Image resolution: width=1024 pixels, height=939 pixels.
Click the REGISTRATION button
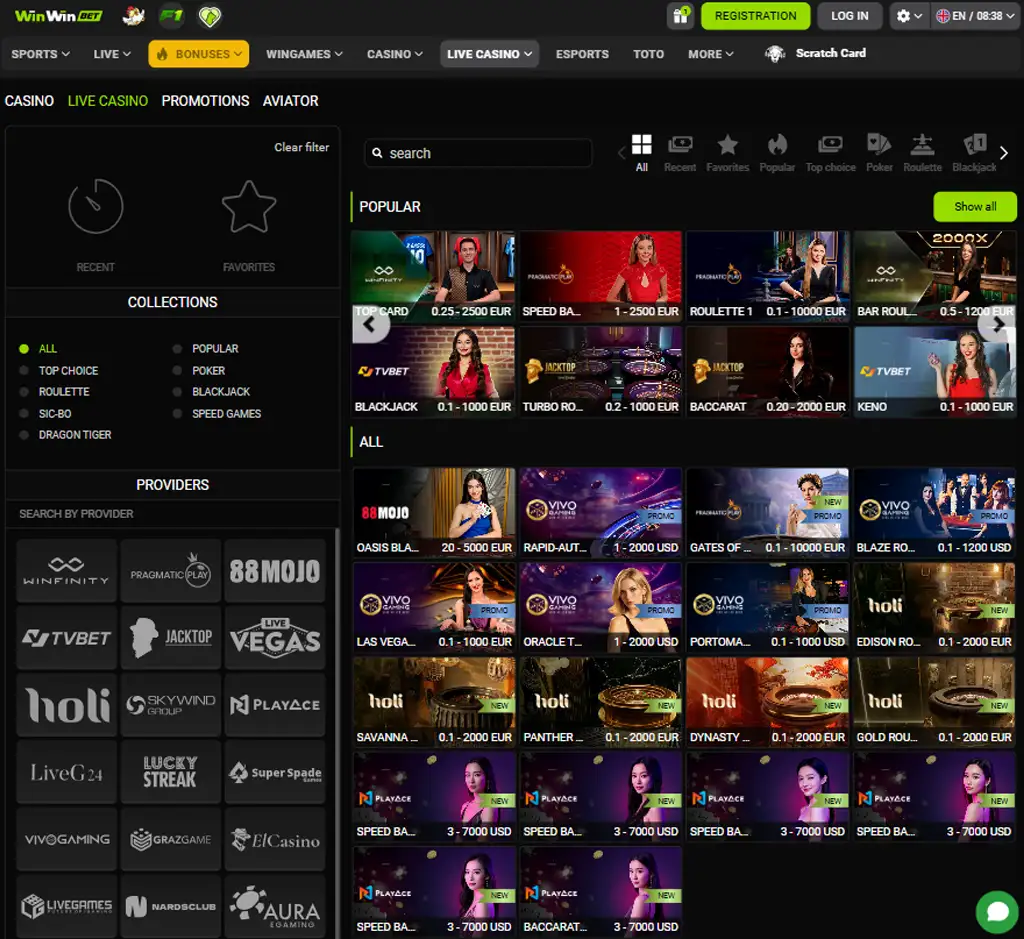(x=755, y=16)
